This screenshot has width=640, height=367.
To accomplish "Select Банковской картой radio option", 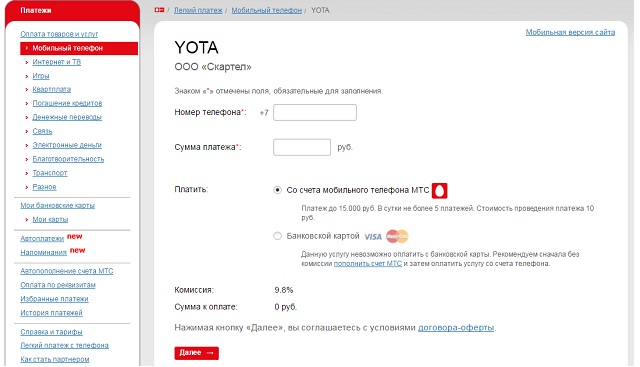I will [x=278, y=236].
